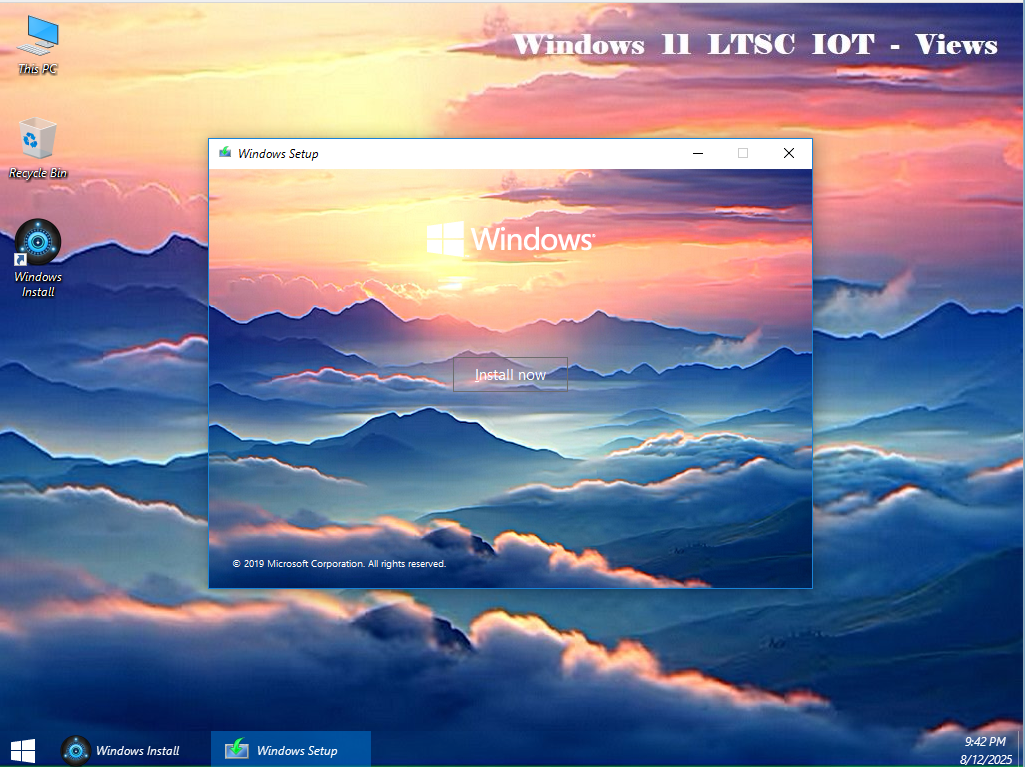Activate Windows Setup taskbar button
Image resolution: width=1025 pixels, height=767 pixels.
tap(291, 750)
